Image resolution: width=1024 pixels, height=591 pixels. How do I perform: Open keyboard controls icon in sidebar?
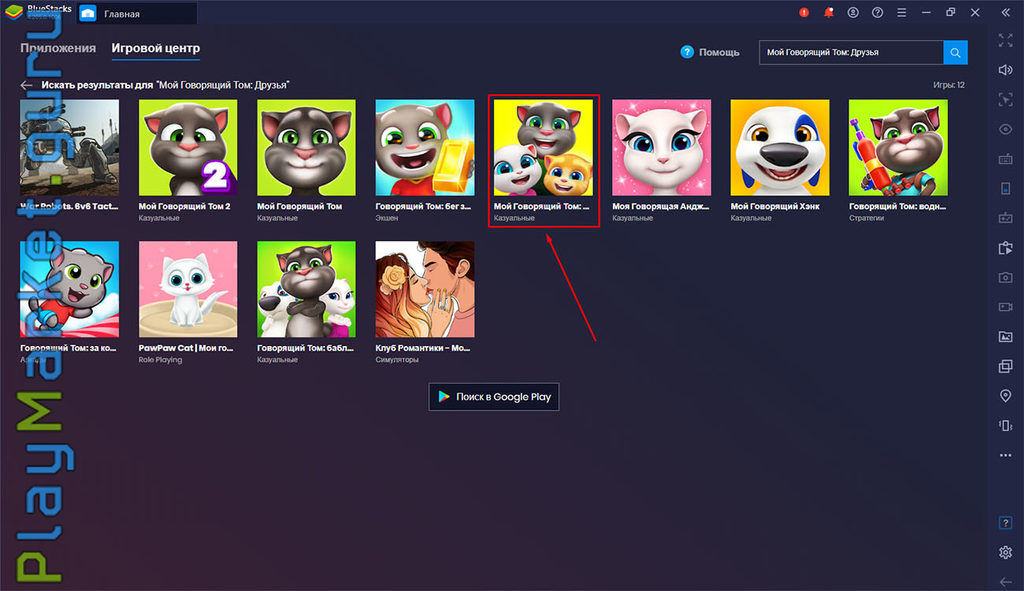point(1006,159)
